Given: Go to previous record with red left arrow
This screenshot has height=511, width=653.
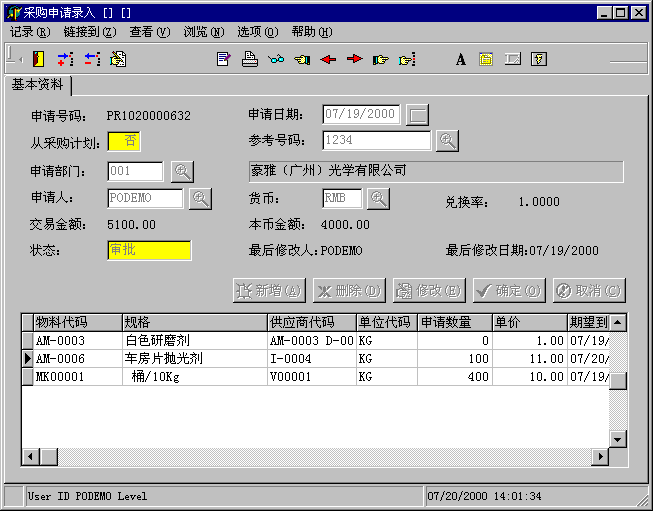Looking at the screenshot, I should [328, 59].
